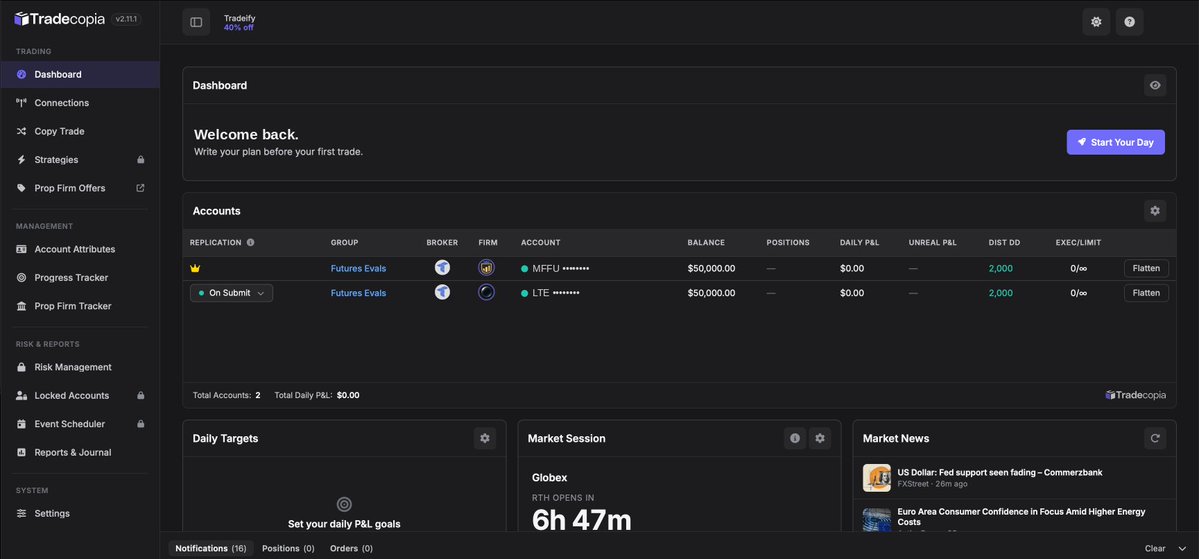The image size is (1199, 559).
Task: Click MFFU dist DD value 2,000
Action: (1000, 268)
